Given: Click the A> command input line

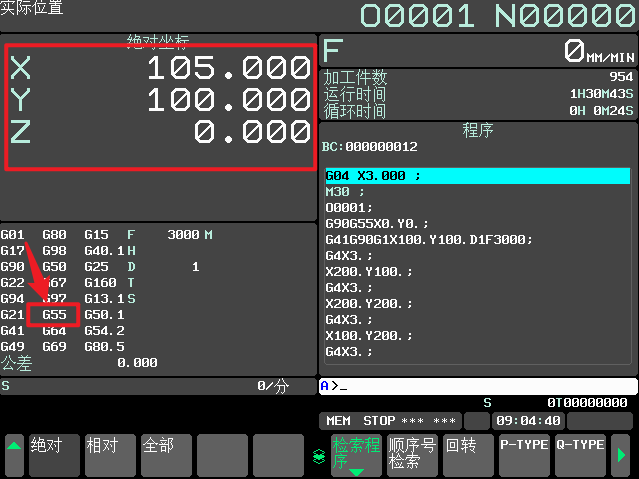Looking at the screenshot, I should [x=477, y=386].
